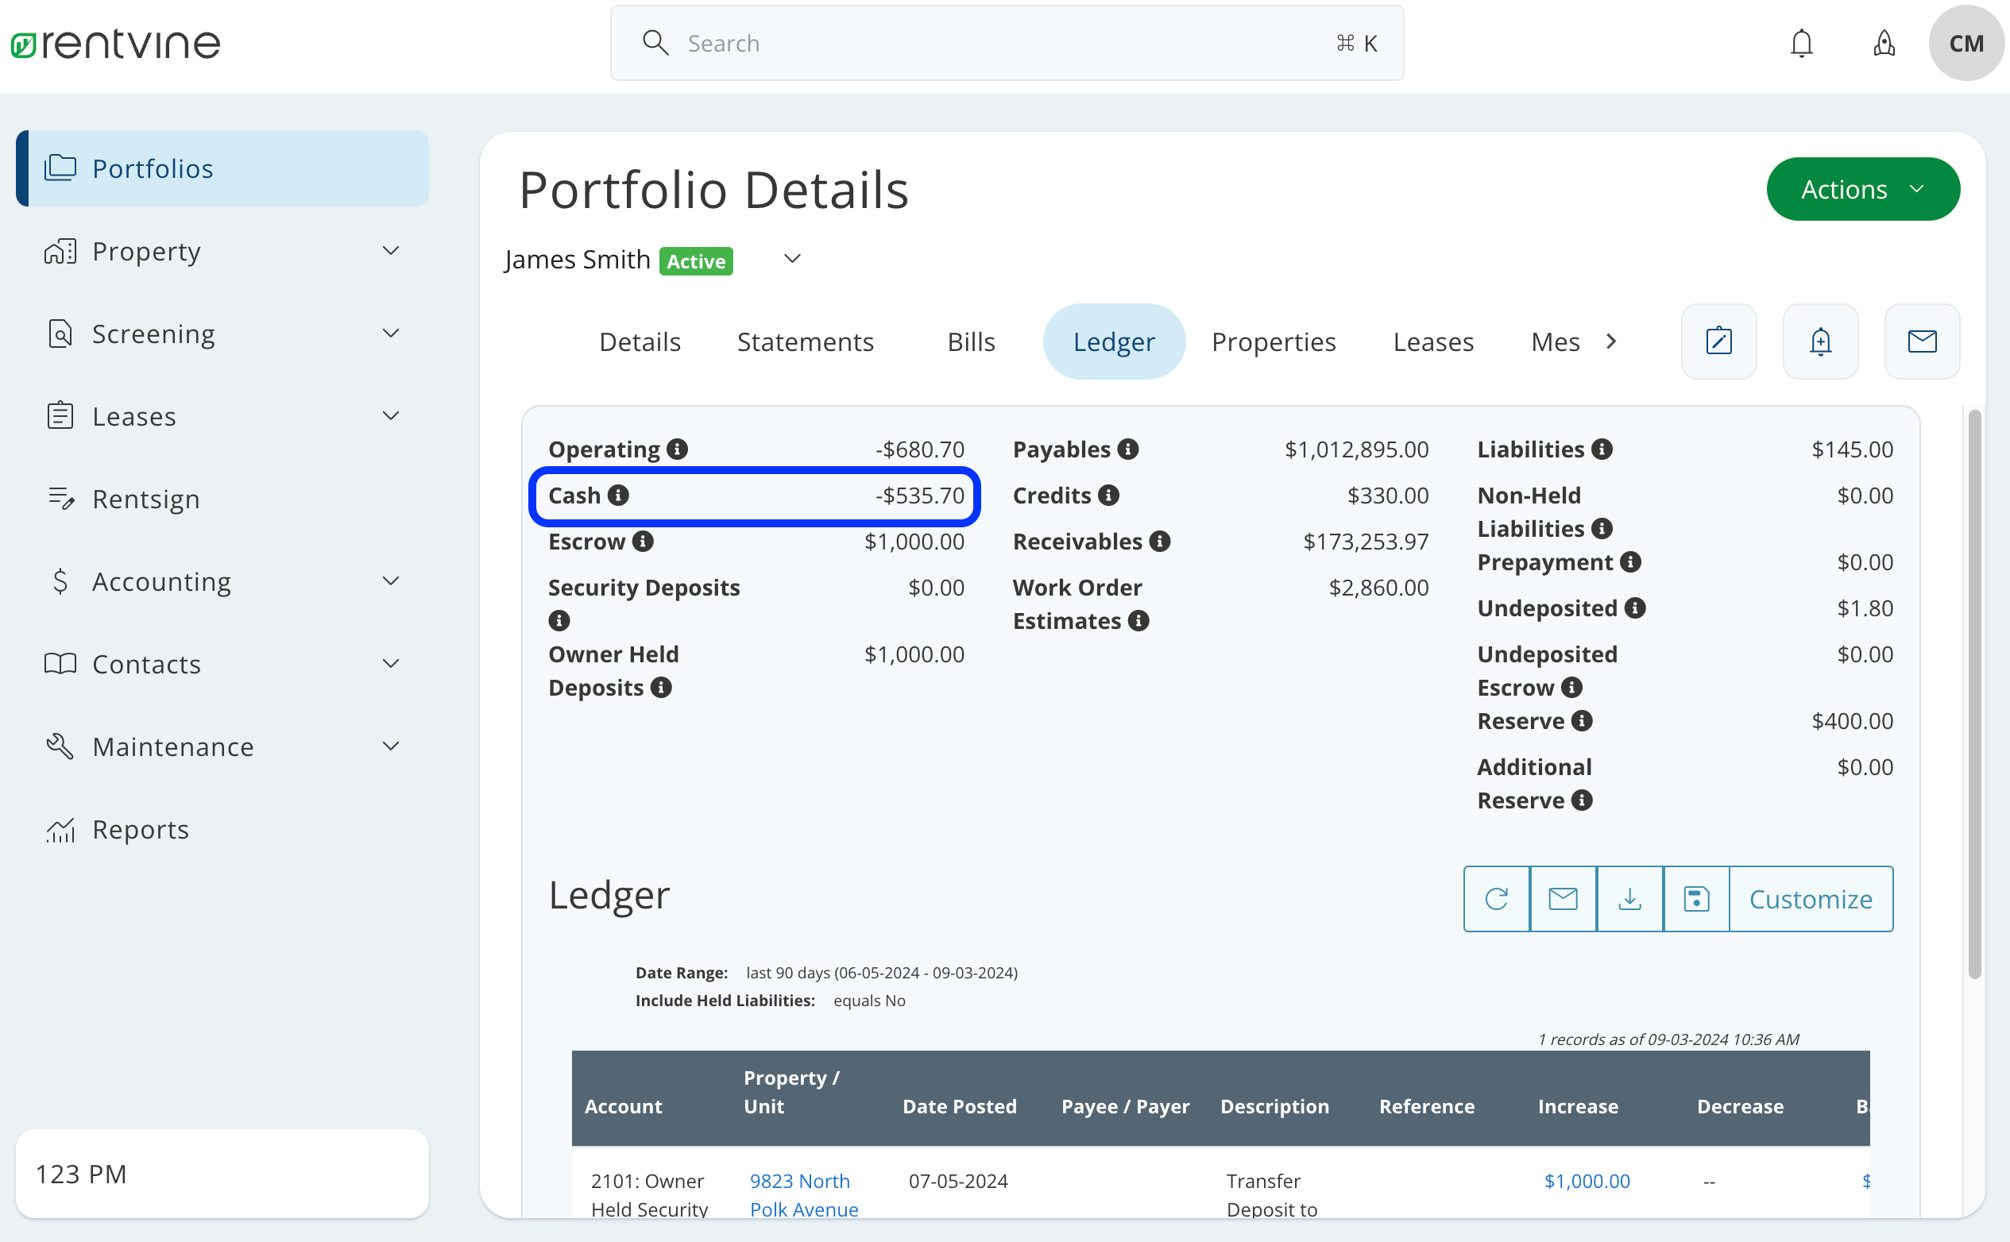Switch to the Properties tab
Screen dimensions: 2010x1242
click(x=1273, y=341)
